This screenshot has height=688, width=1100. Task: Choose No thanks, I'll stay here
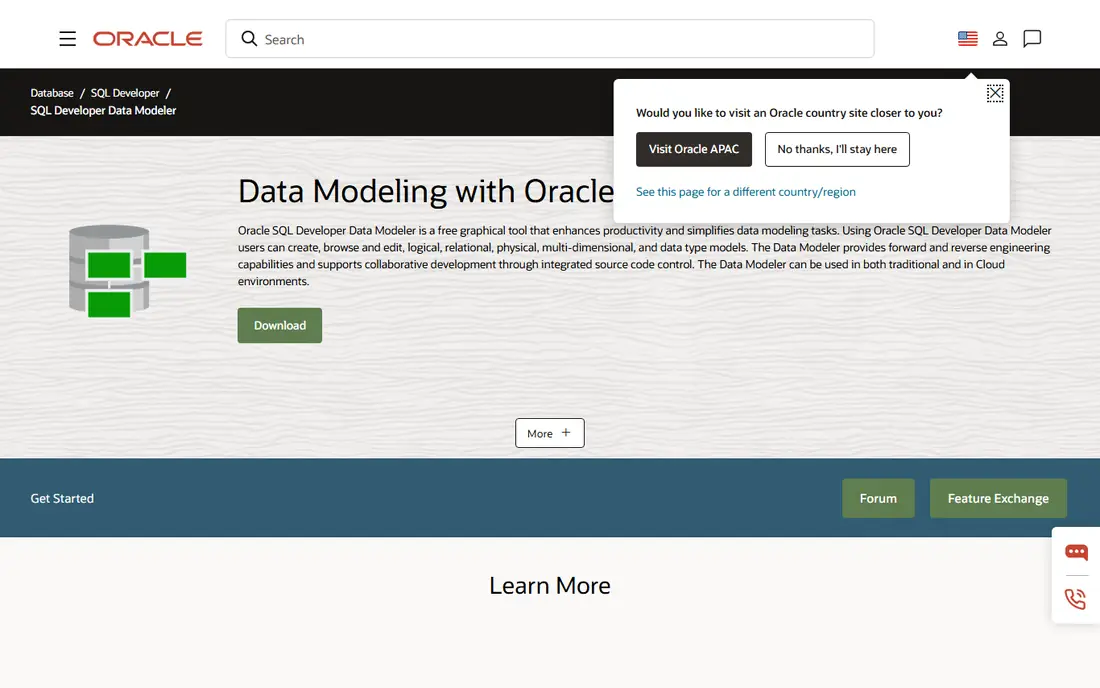(837, 149)
